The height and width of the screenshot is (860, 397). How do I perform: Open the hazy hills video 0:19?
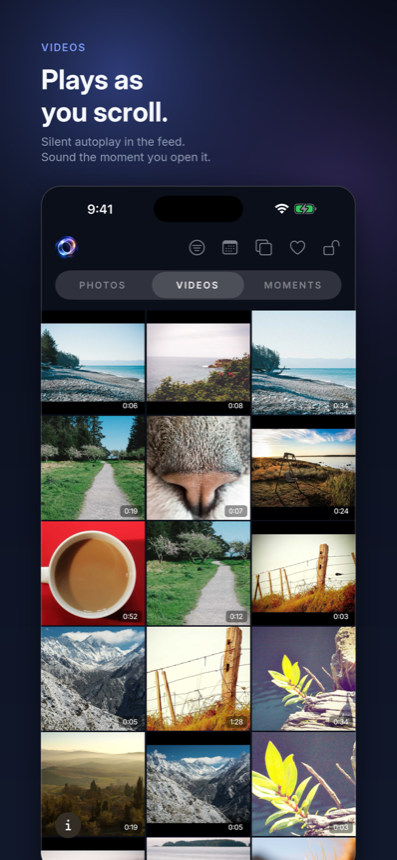point(93,784)
